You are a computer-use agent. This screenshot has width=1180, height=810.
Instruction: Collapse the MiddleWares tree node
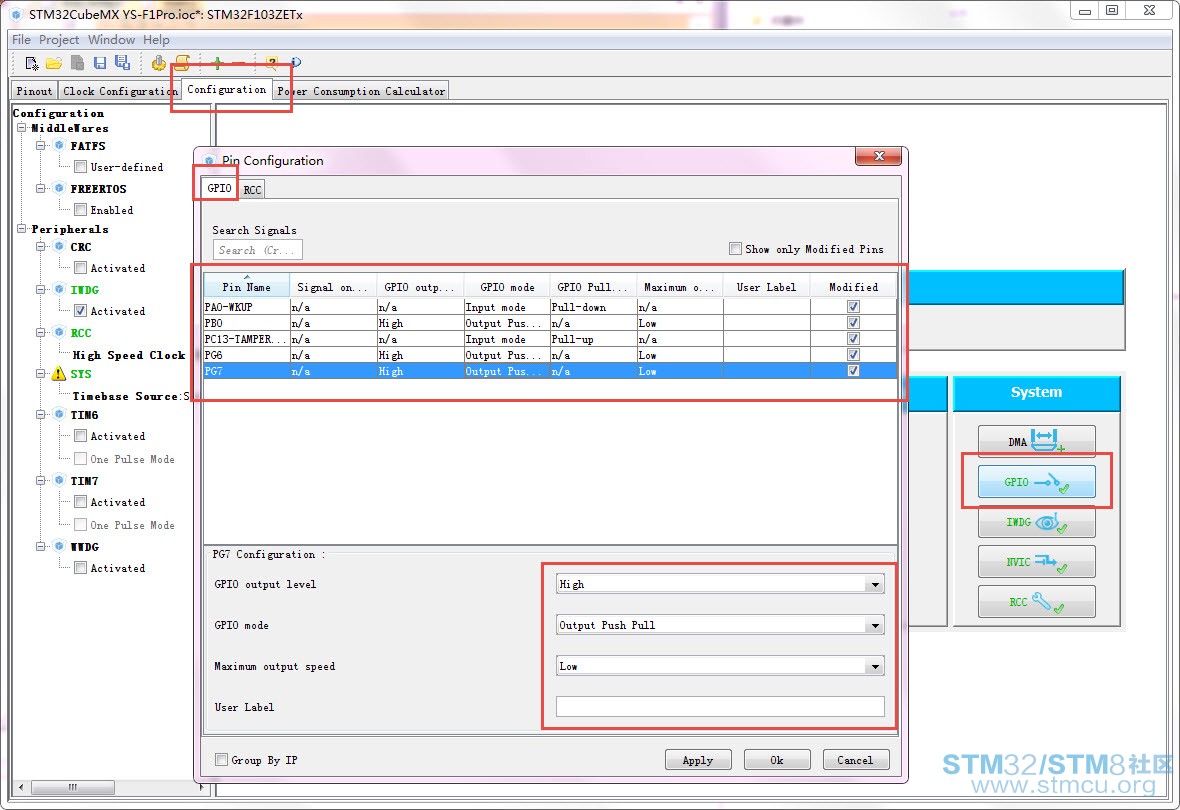(23, 128)
